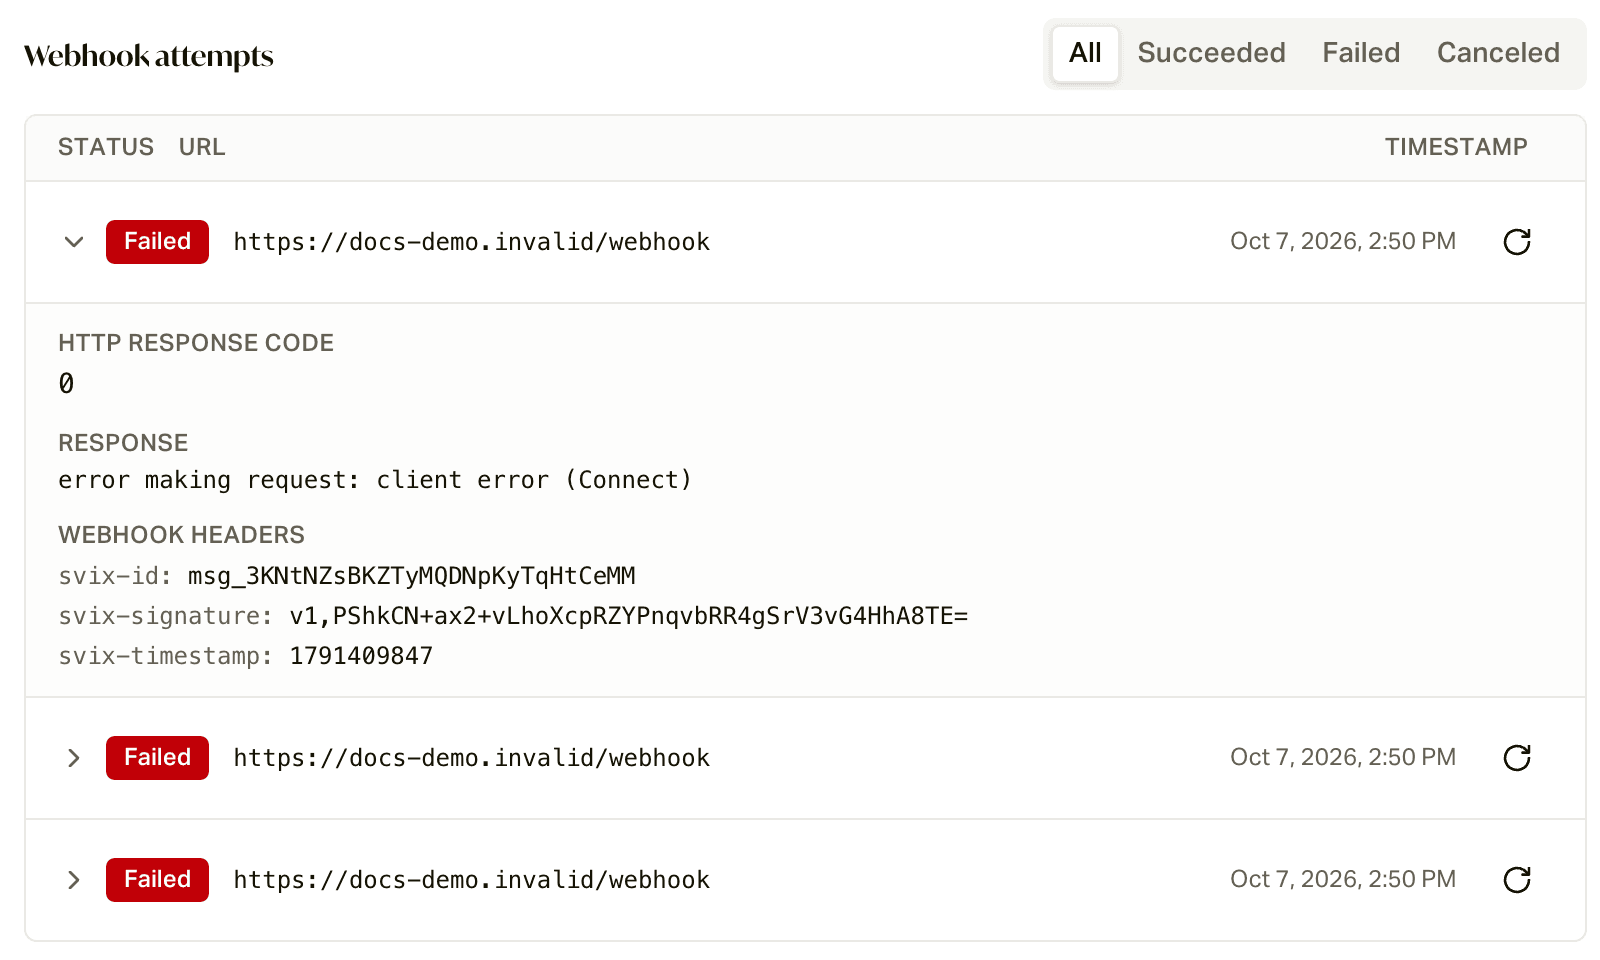1600x960 pixels.
Task: Expand the bottom failed attempt row
Action: point(74,880)
